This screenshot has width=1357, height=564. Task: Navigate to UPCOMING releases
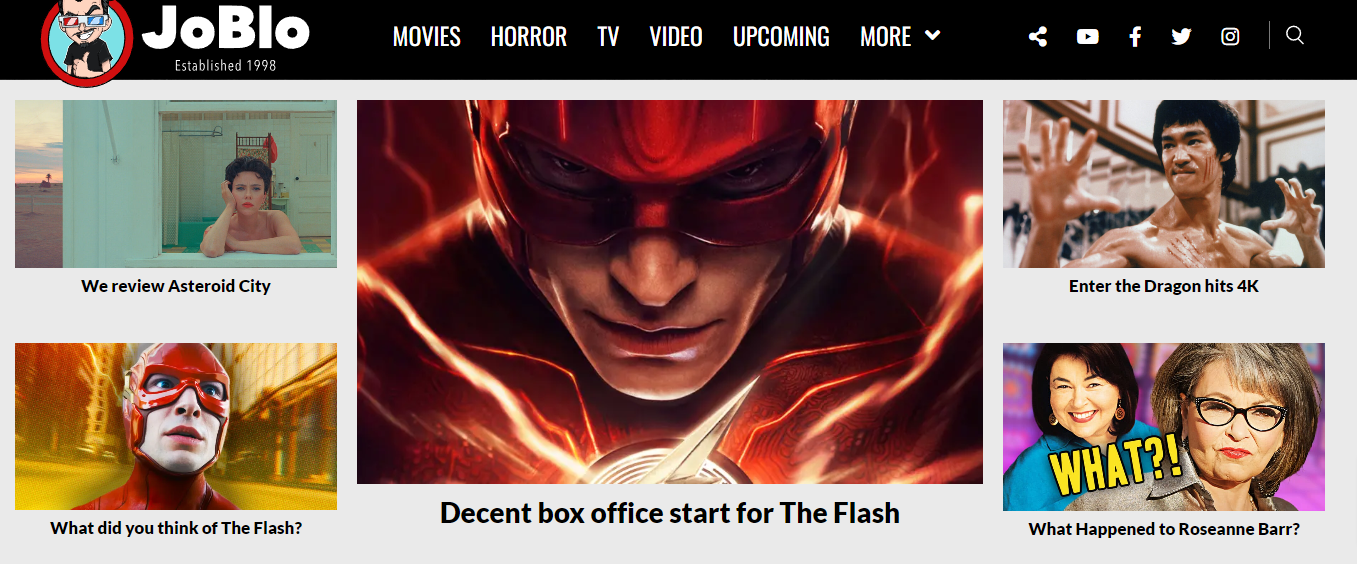click(x=781, y=37)
